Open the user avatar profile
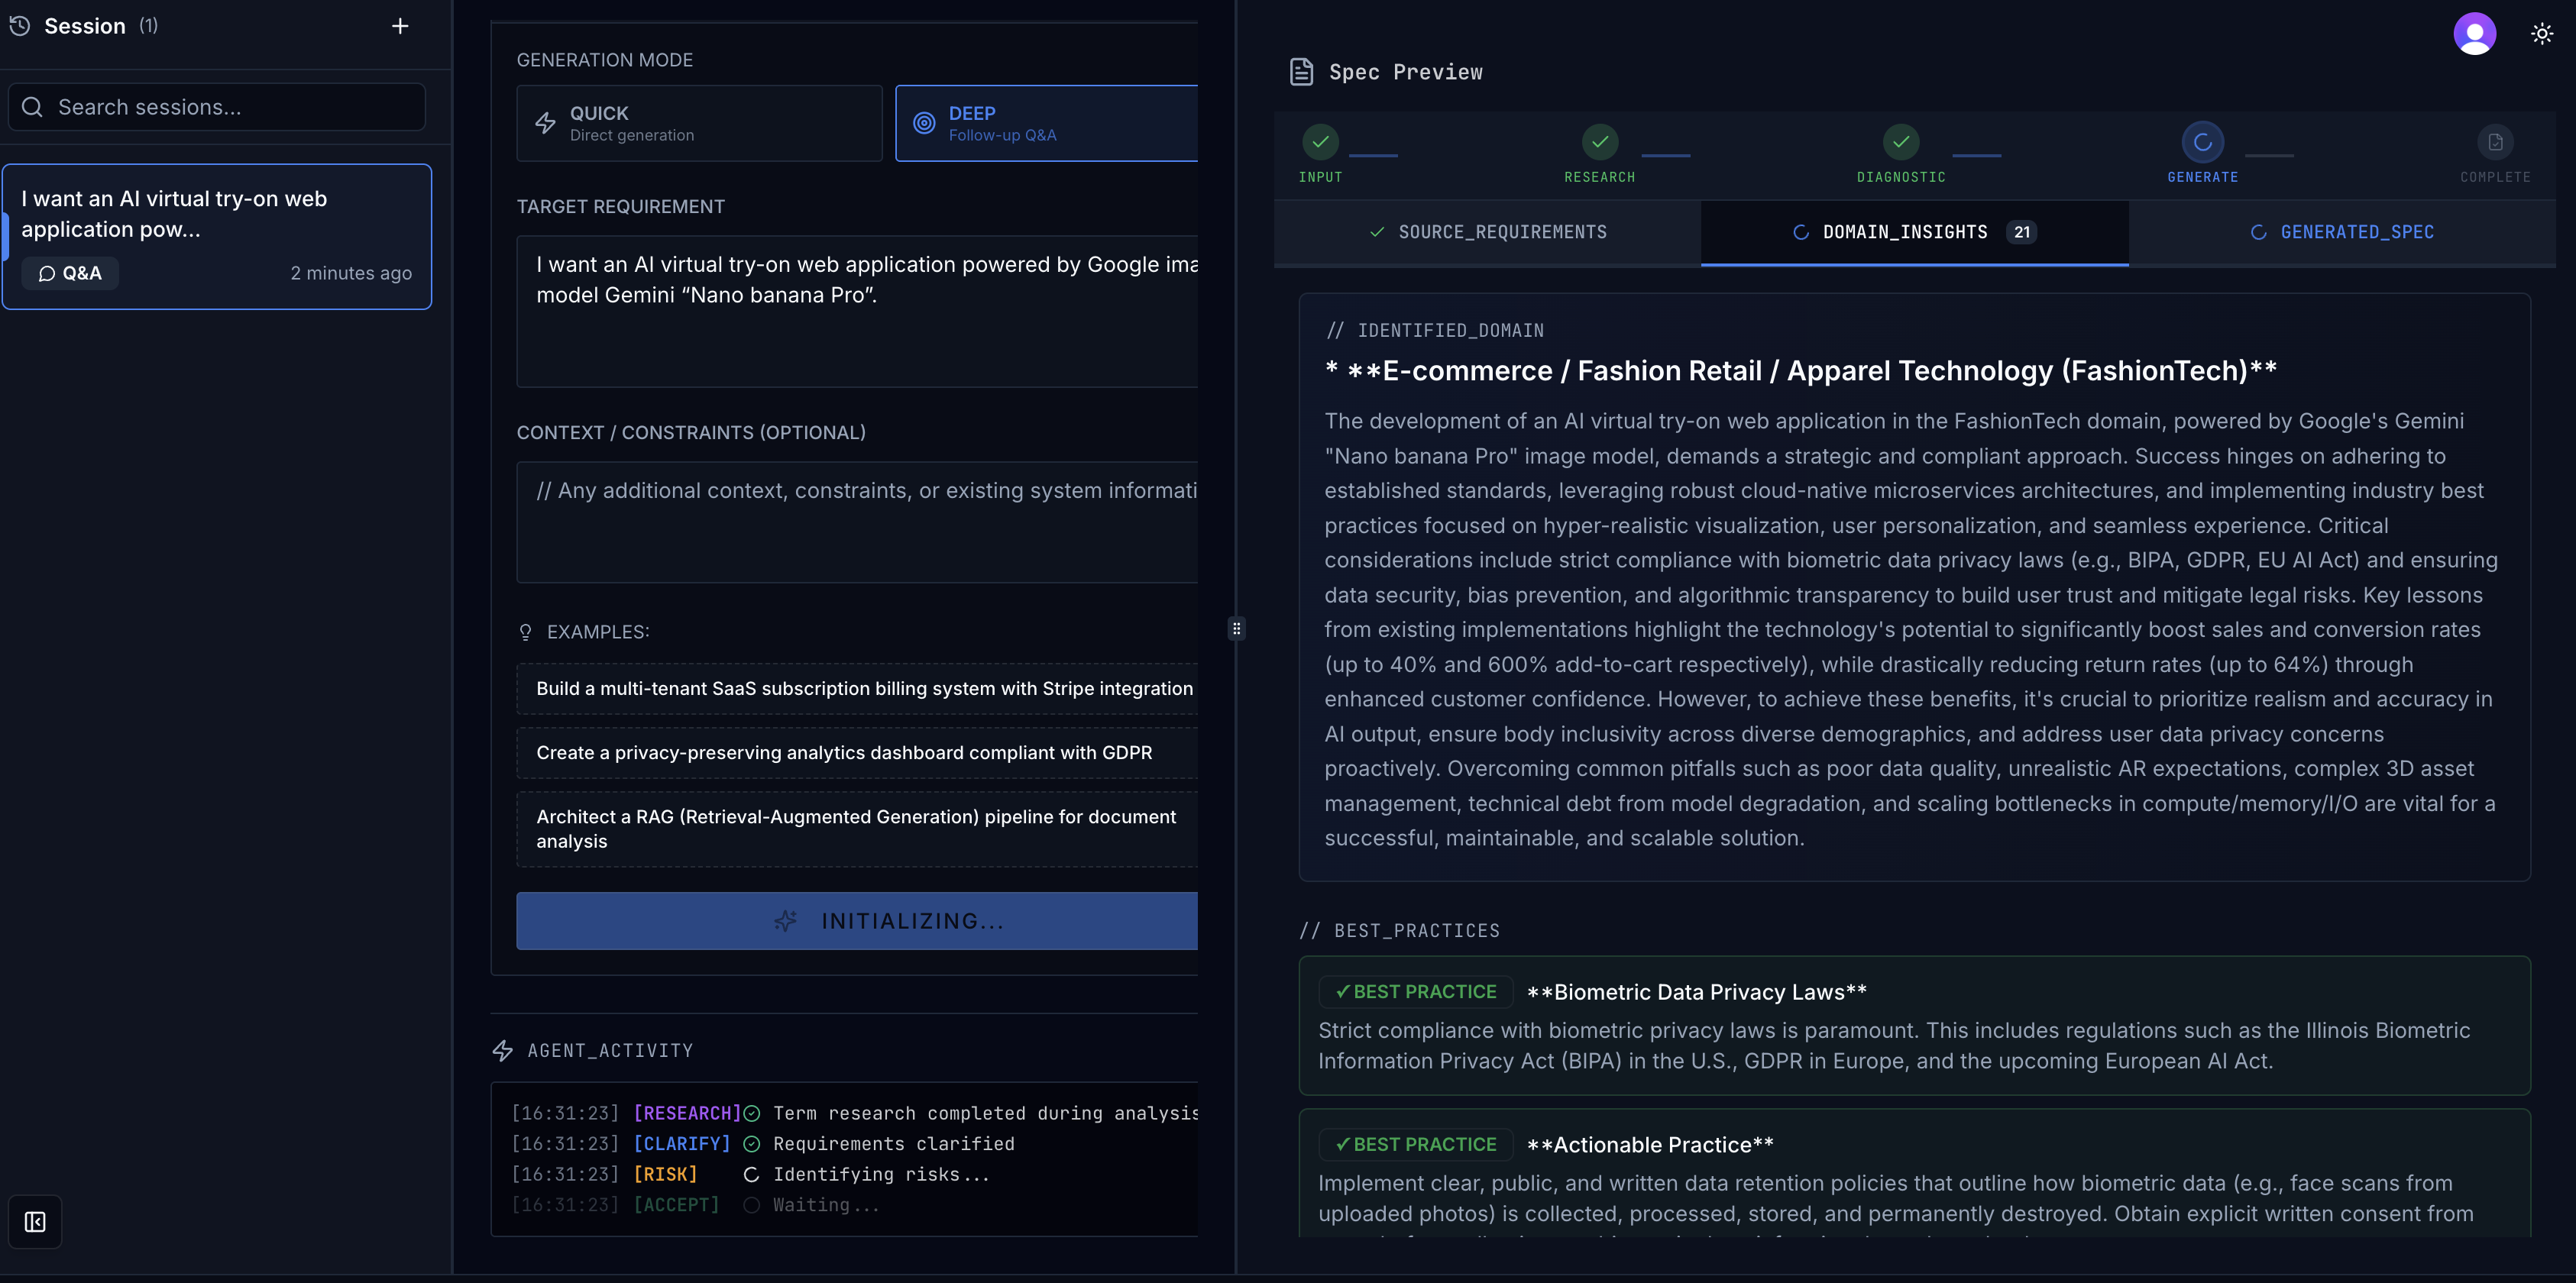 (2474, 34)
